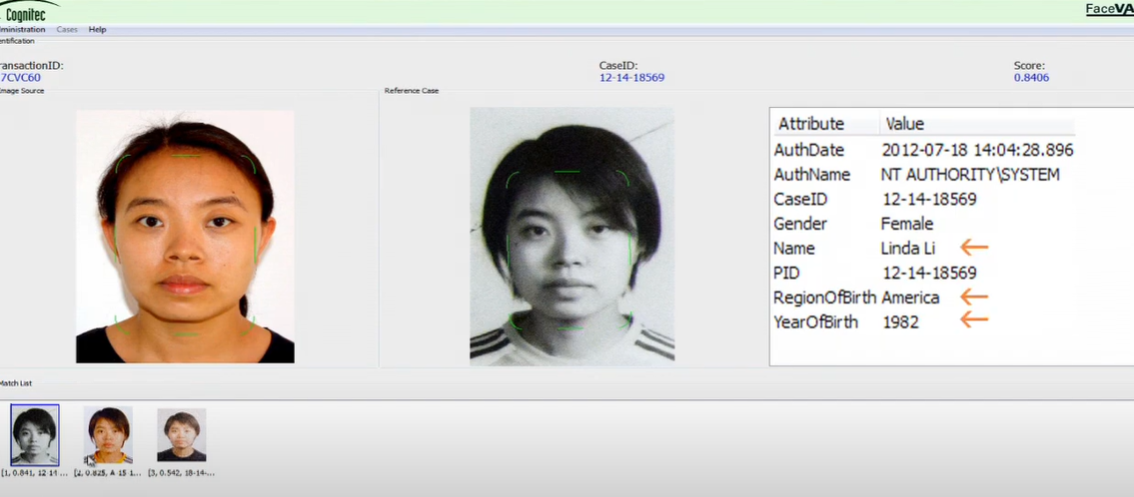Select the YearOfBirth value 1982
1134x497 pixels.
900,322
